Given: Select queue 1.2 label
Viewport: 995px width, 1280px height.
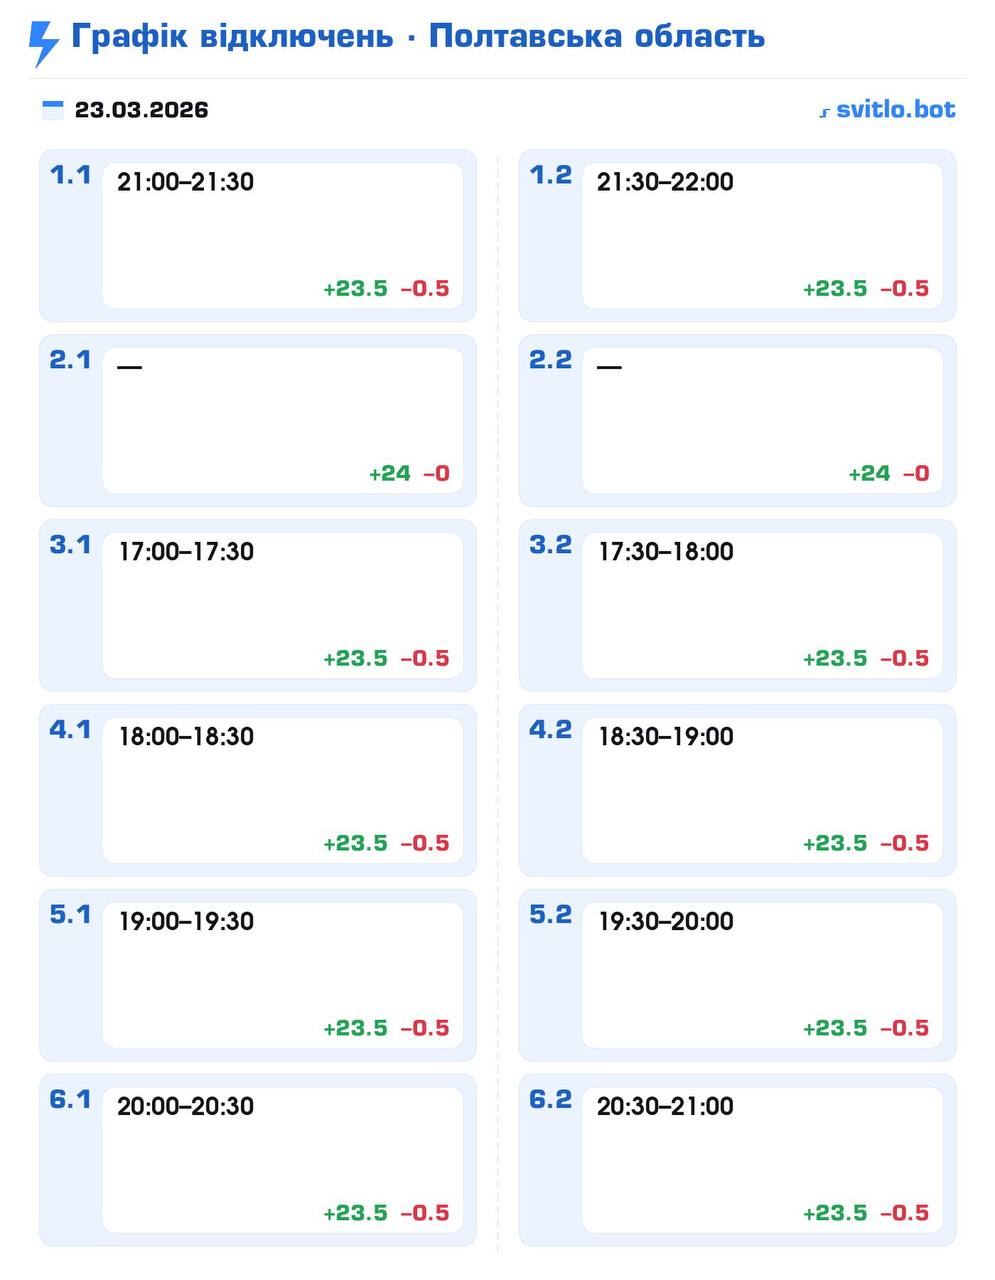Looking at the screenshot, I should 550,175.
